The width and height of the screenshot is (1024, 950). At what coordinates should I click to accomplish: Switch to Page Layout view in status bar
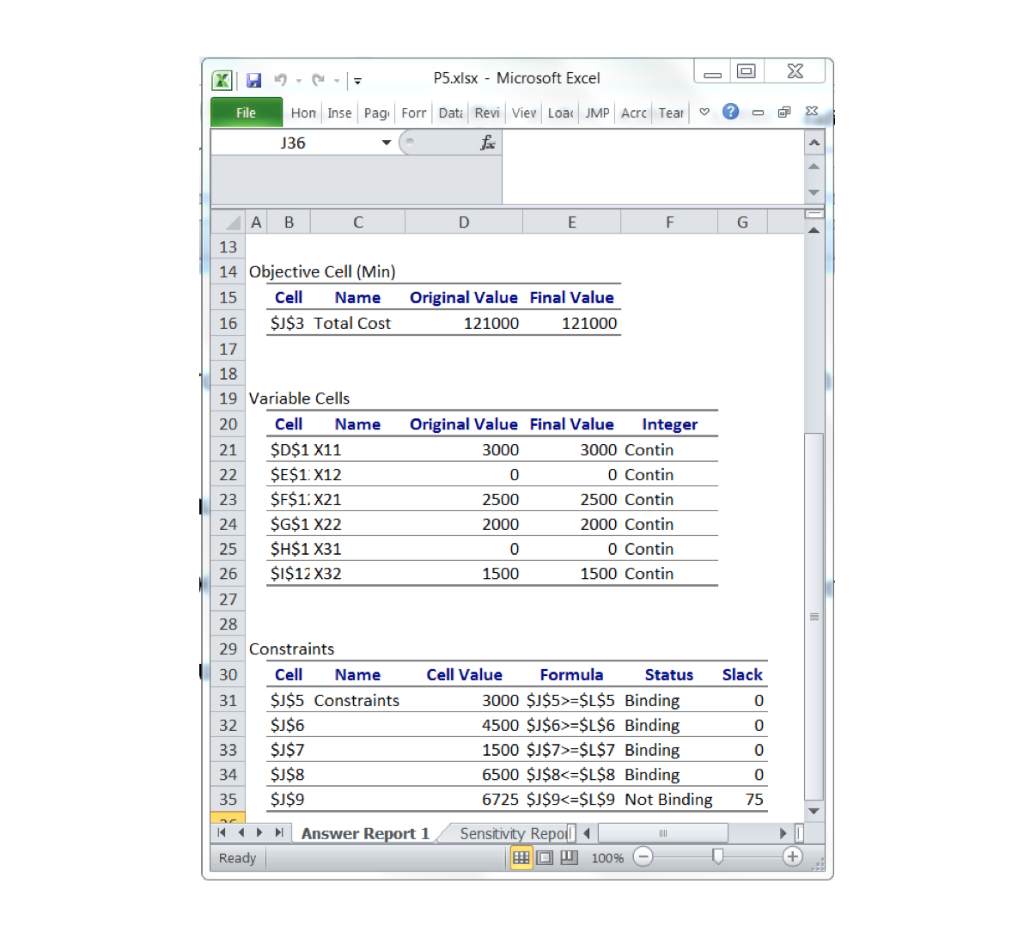pyautogui.click(x=545, y=857)
